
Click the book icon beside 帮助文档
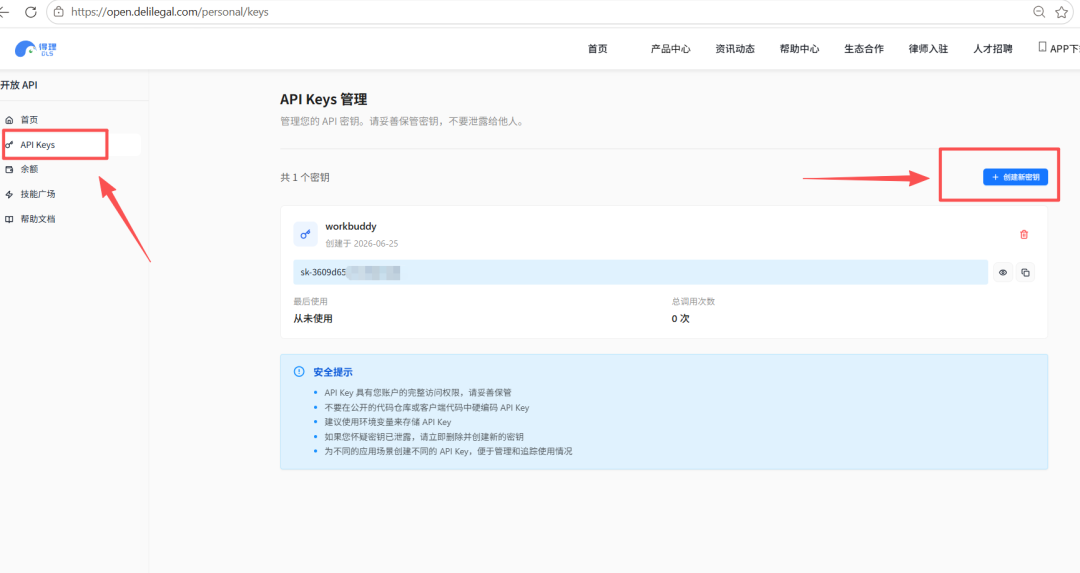(9, 219)
